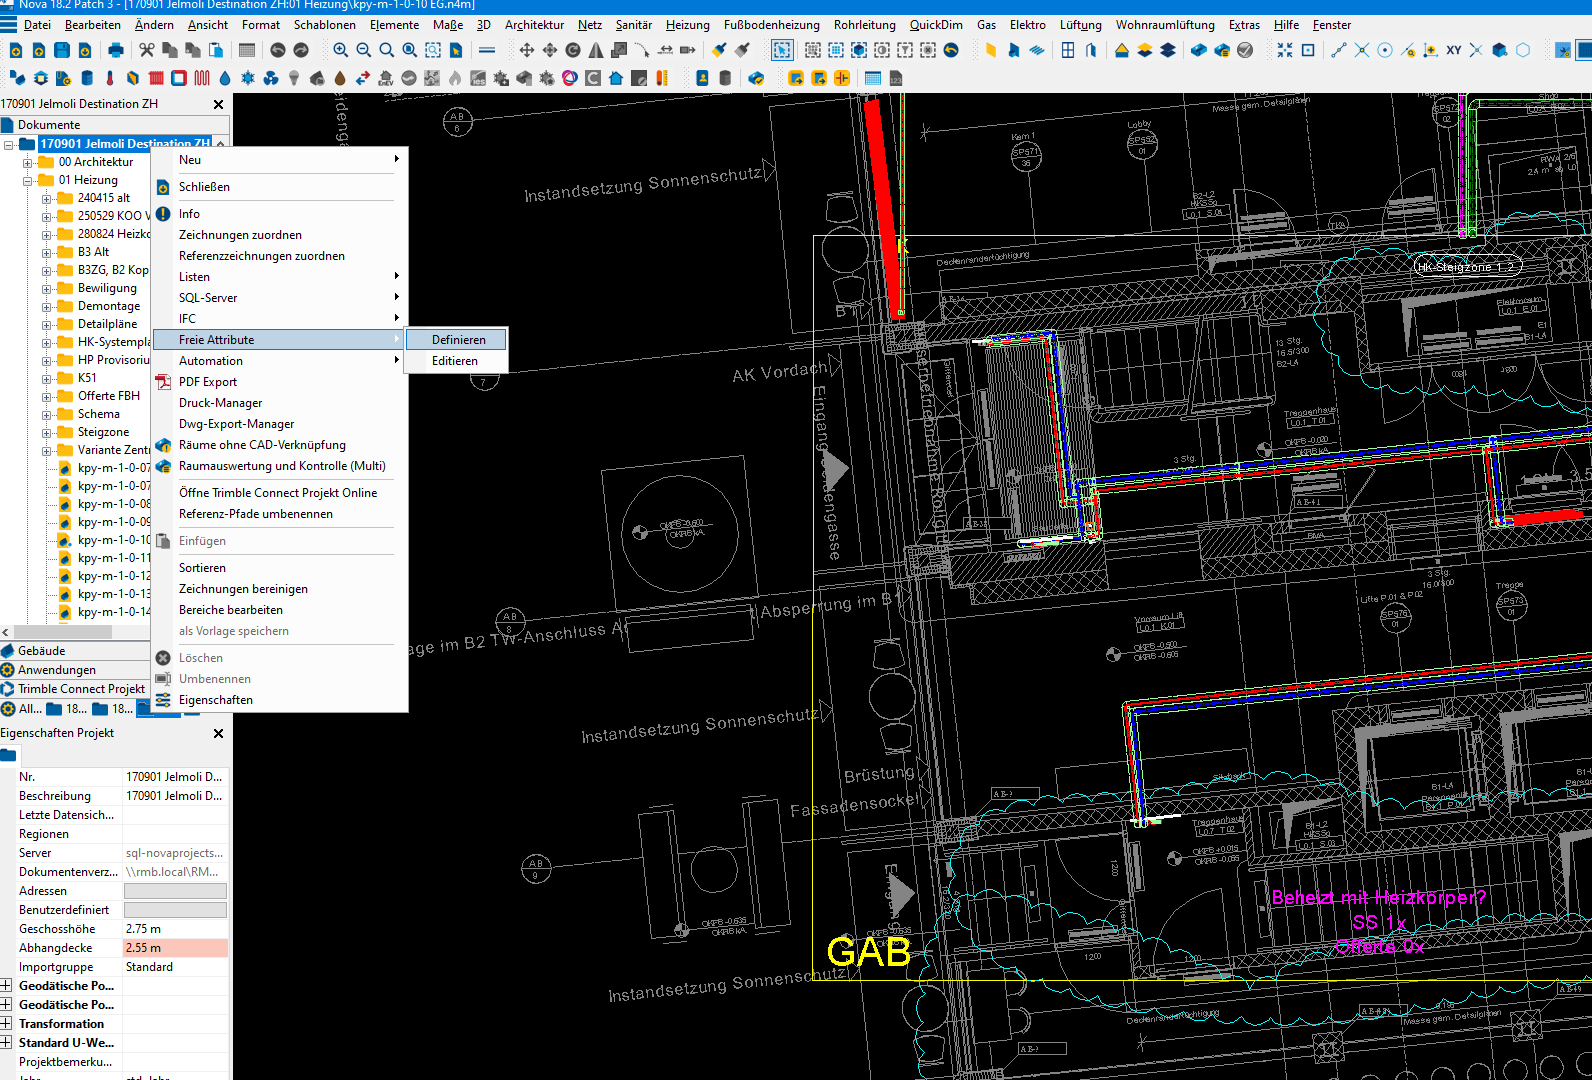
Task: Click the scissors cut icon
Action: [x=147, y=50]
